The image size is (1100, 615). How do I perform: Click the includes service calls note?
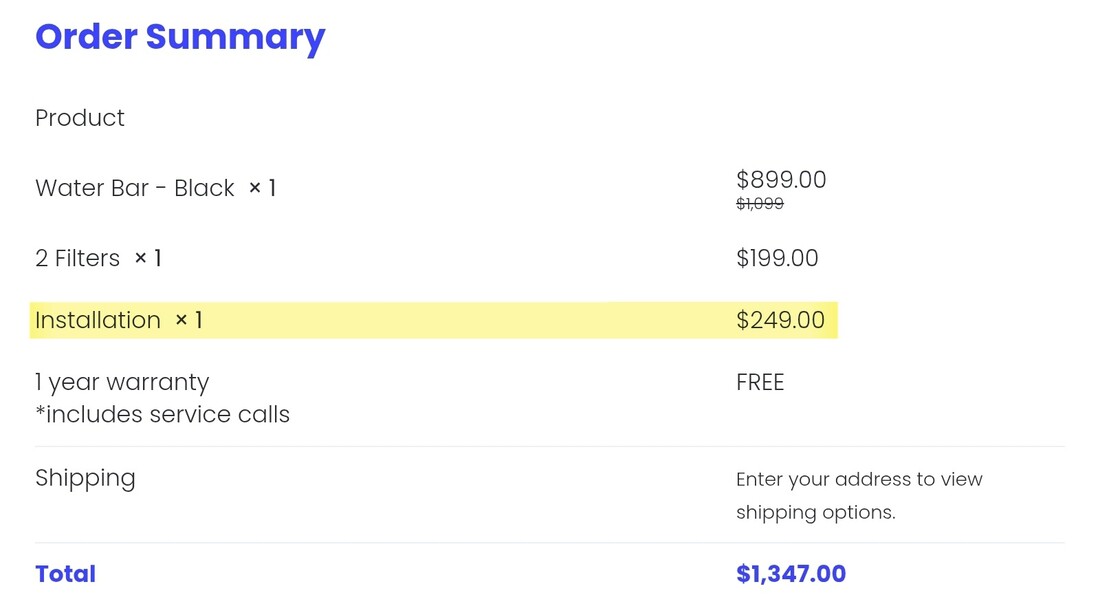(x=162, y=414)
